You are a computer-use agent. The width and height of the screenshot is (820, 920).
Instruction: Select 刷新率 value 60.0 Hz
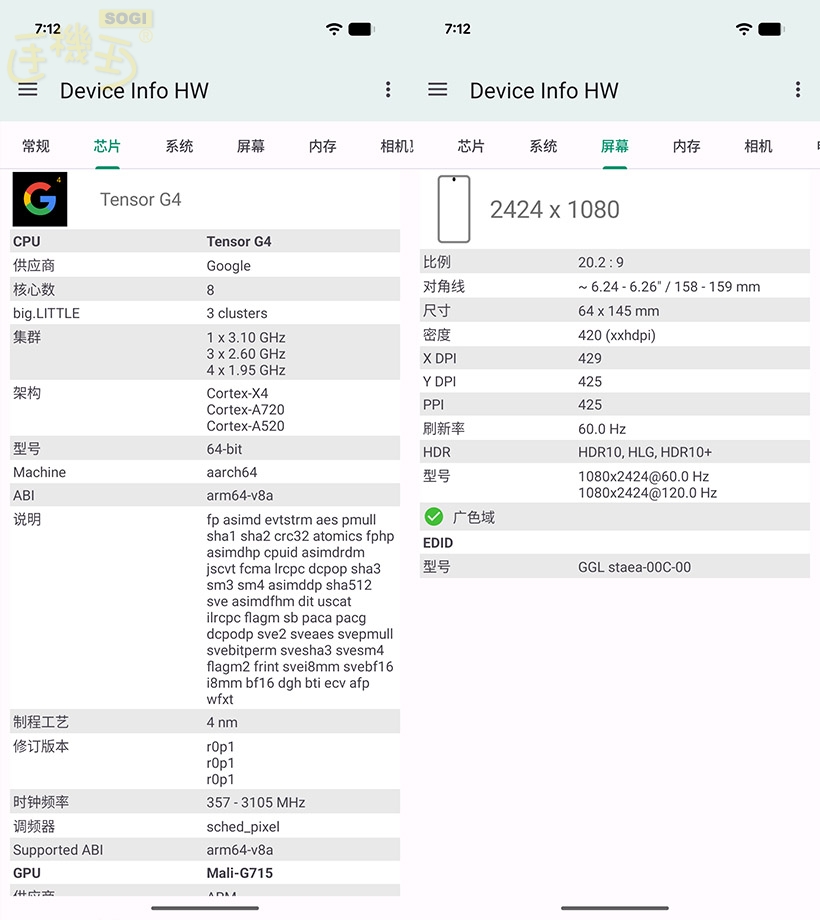[602, 429]
